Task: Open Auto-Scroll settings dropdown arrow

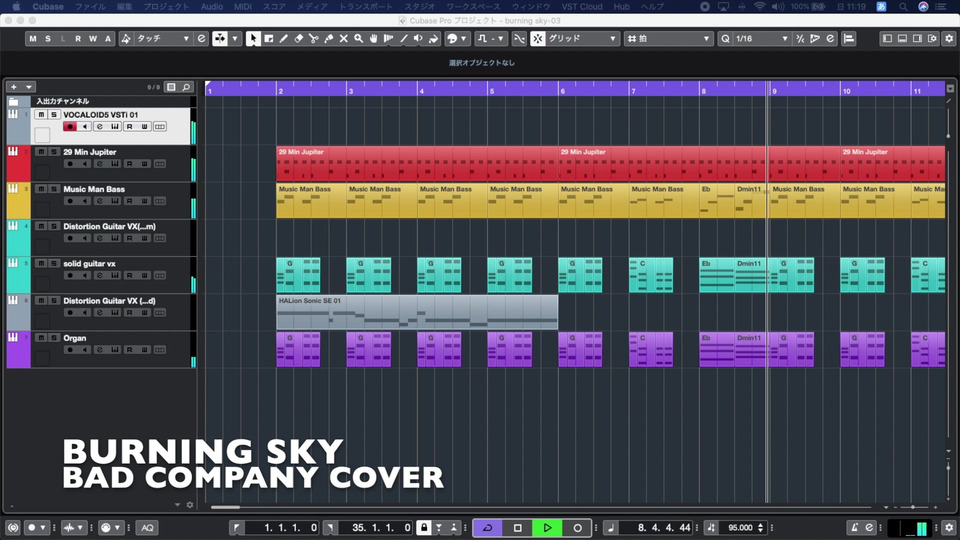Action: (234, 39)
